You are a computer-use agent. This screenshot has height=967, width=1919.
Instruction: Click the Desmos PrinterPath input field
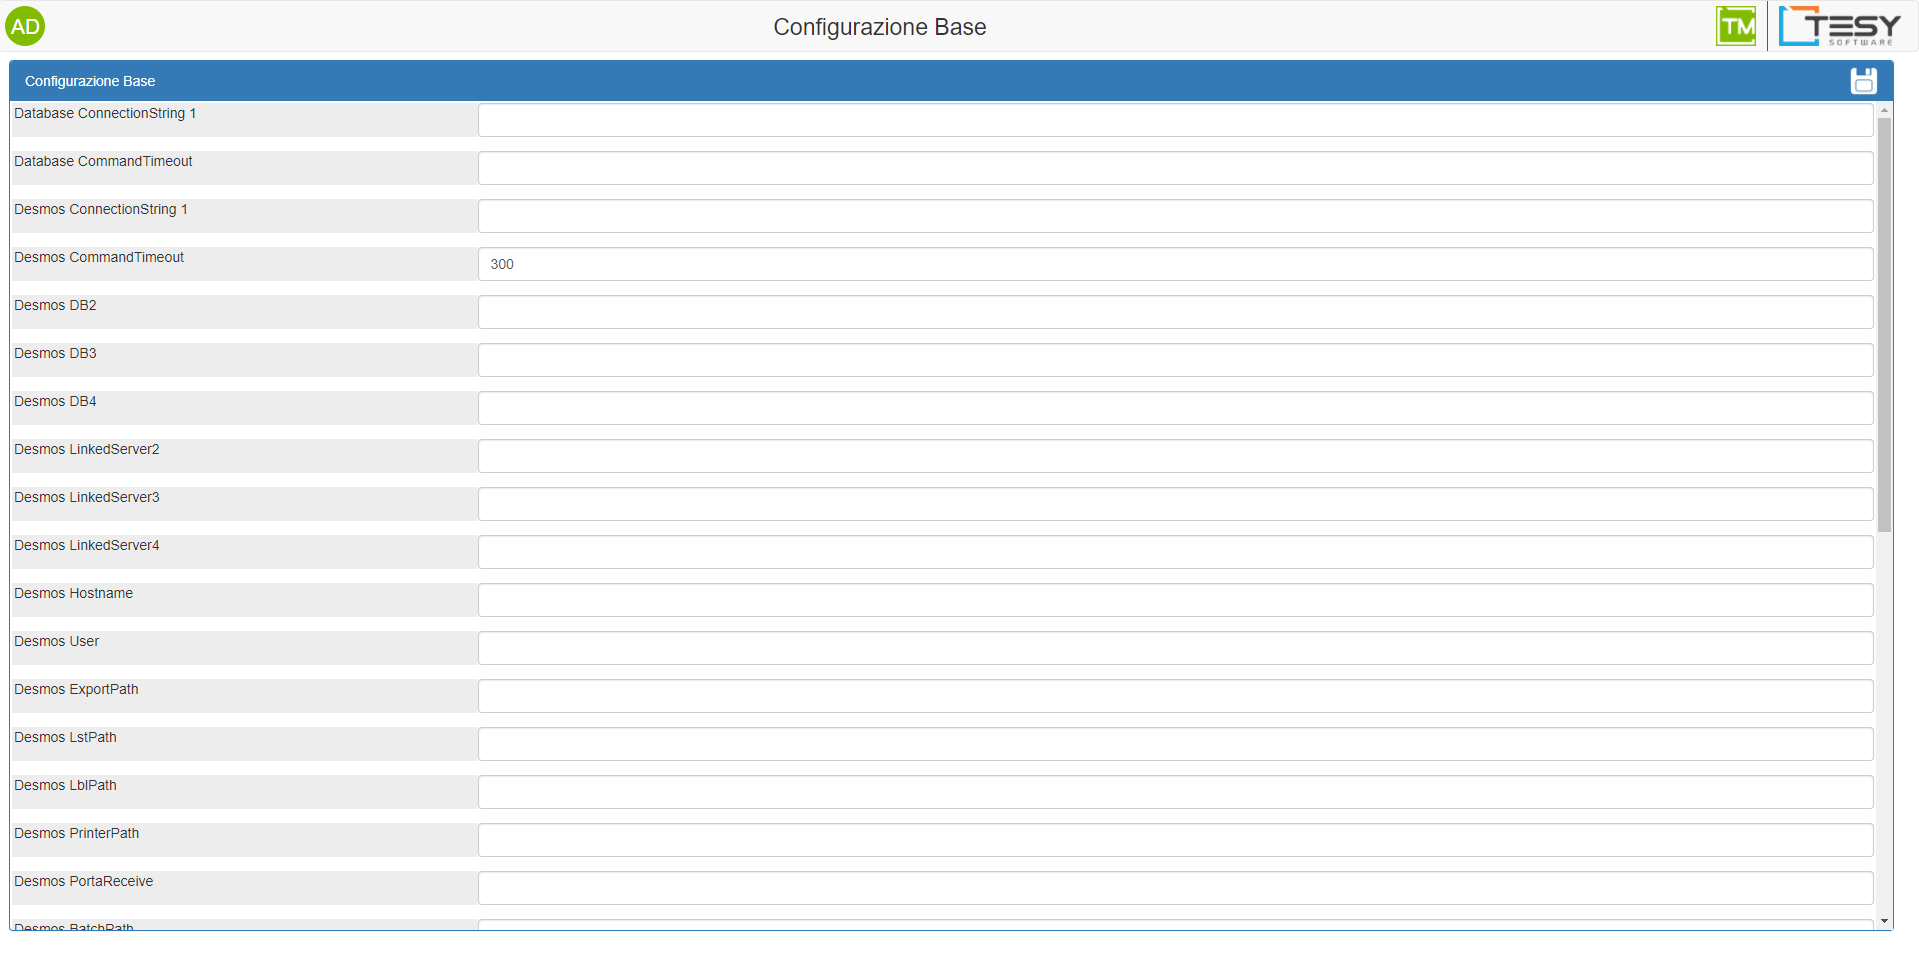(x=1175, y=840)
